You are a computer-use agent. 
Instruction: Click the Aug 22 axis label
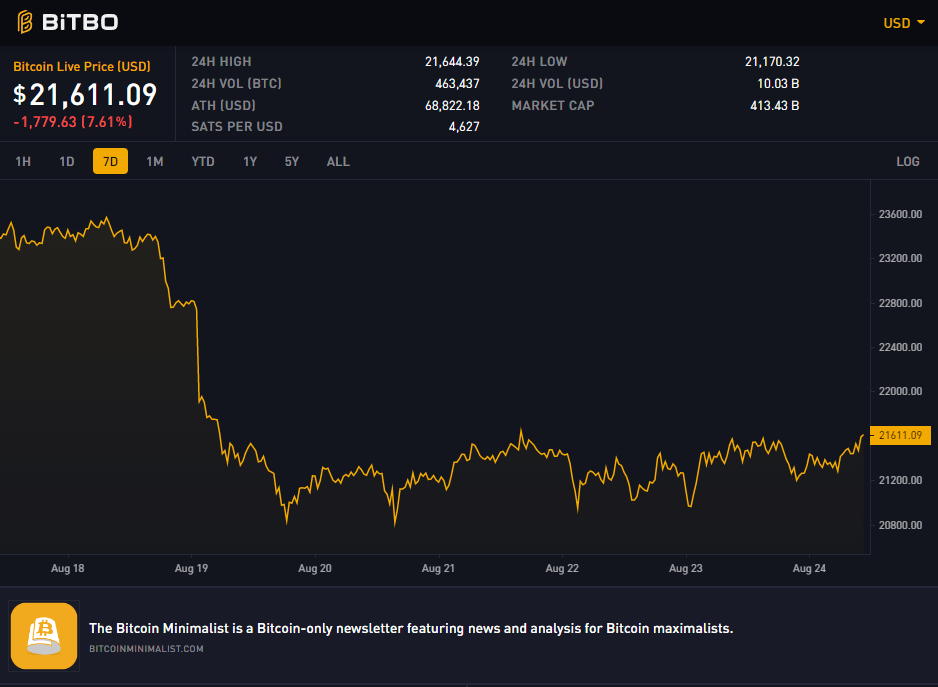pos(562,569)
